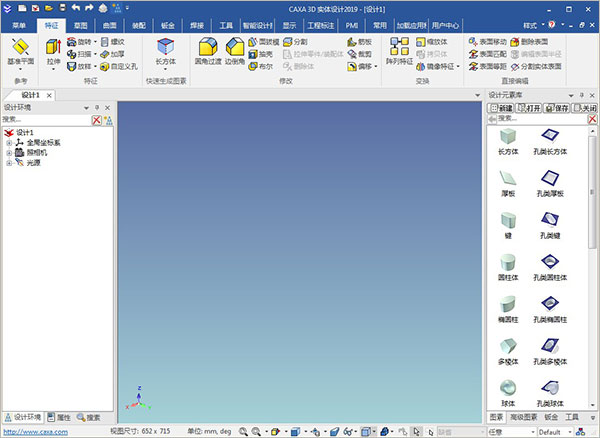Choose the 裁剪 trim tool
The height and width of the screenshot is (438, 600).
pos(360,54)
